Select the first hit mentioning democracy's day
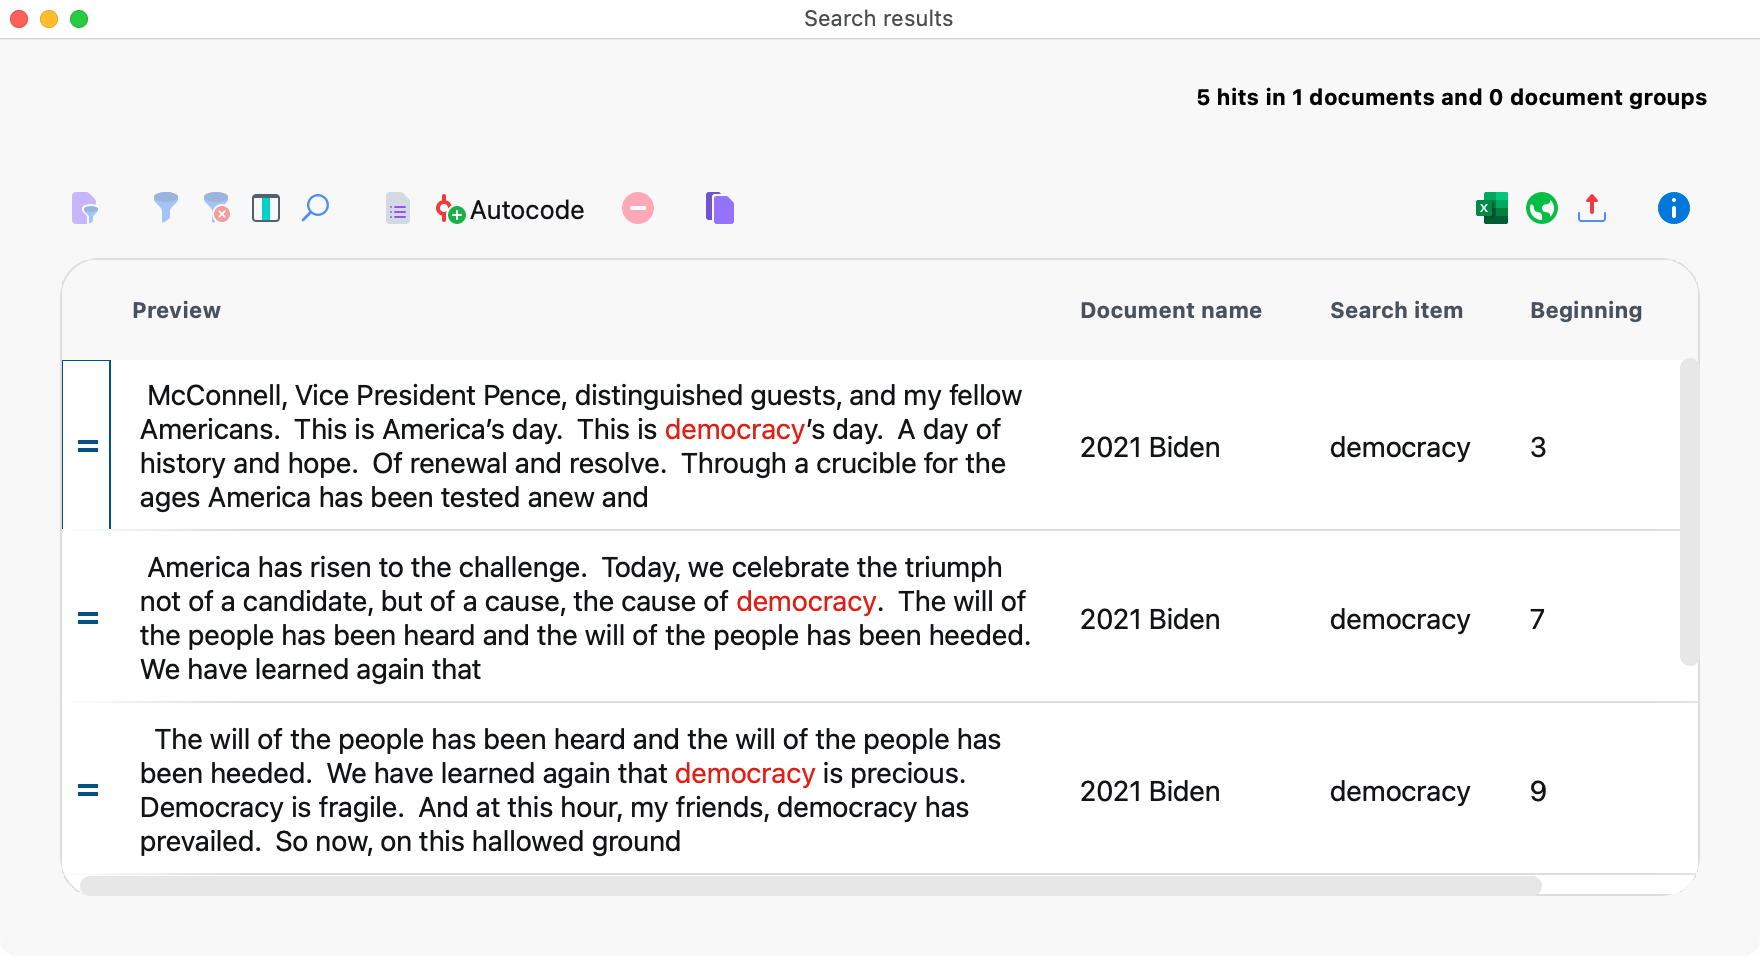 580,445
